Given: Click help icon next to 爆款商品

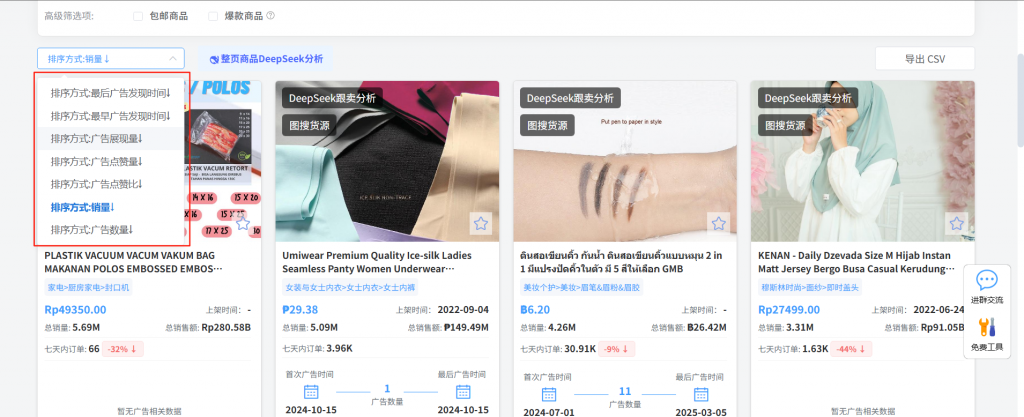Looking at the screenshot, I should point(270,16).
